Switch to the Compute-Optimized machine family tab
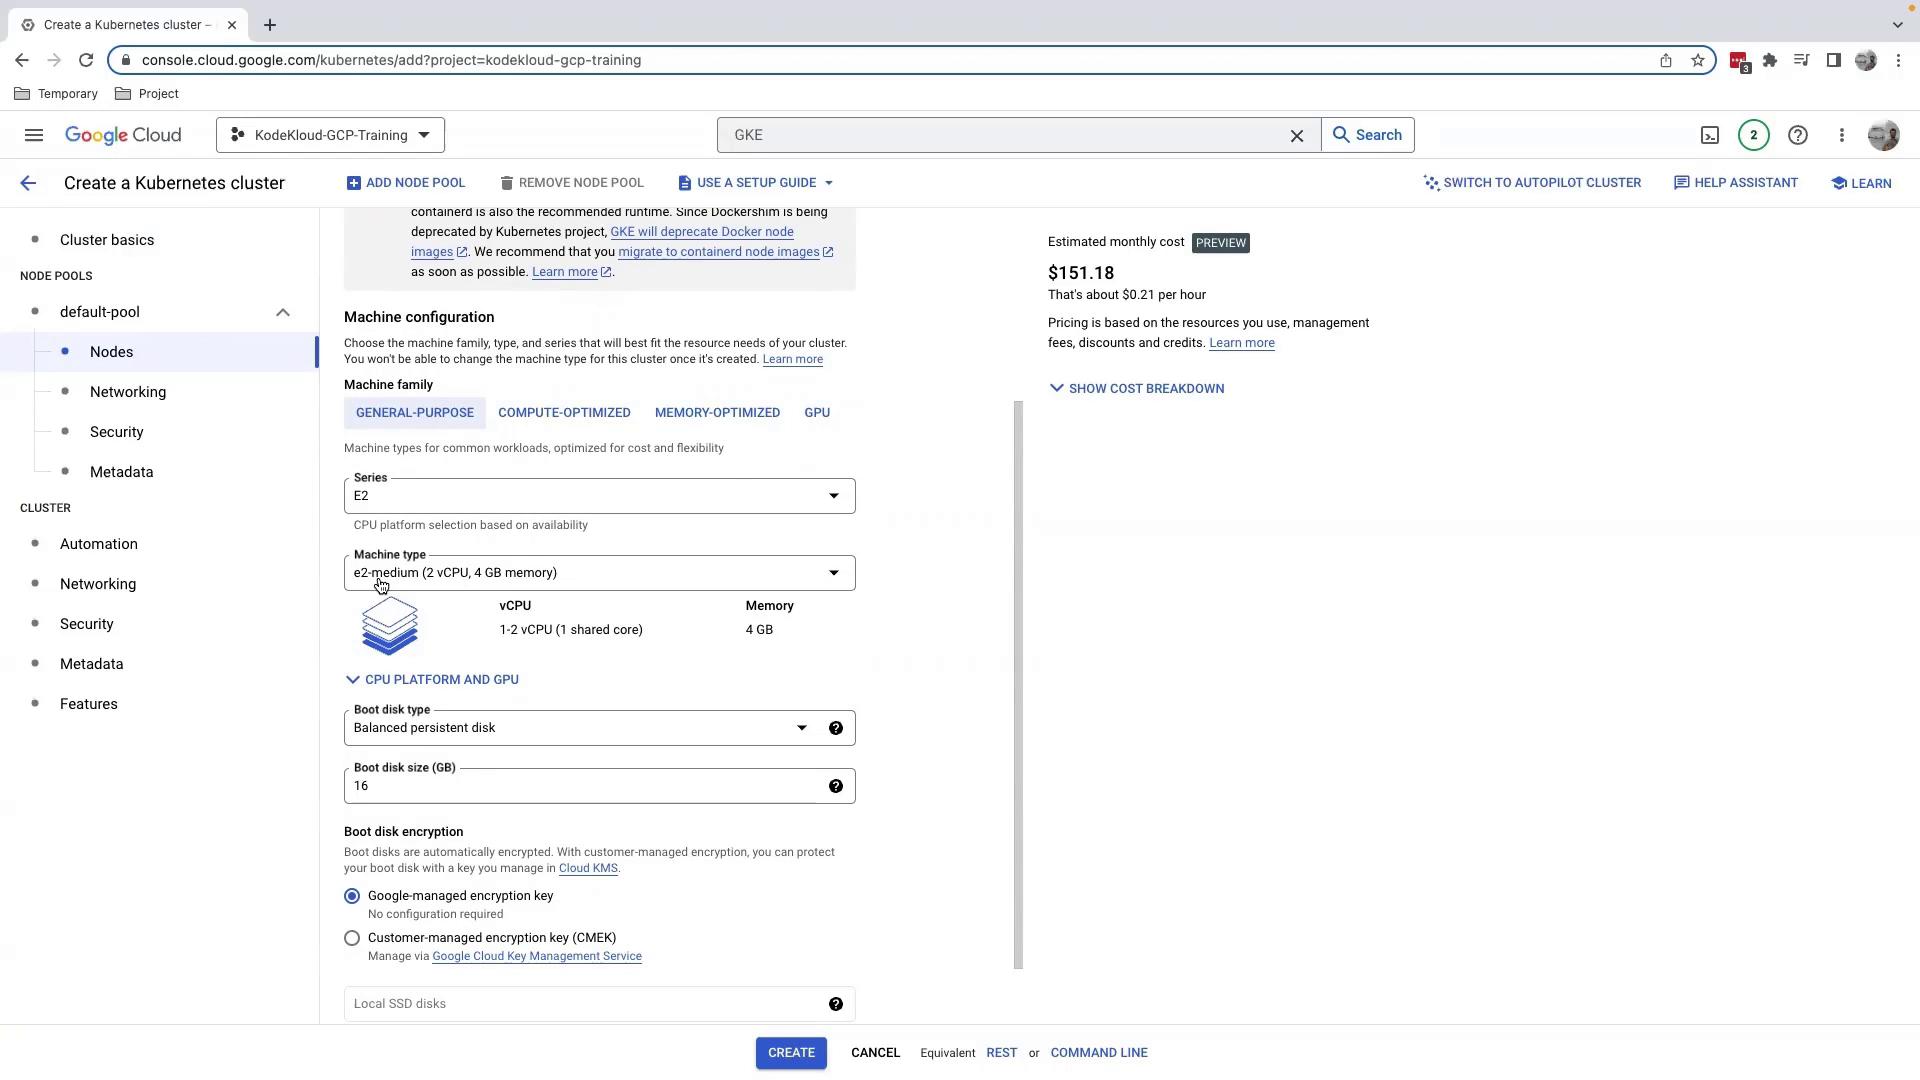 click(x=564, y=413)
